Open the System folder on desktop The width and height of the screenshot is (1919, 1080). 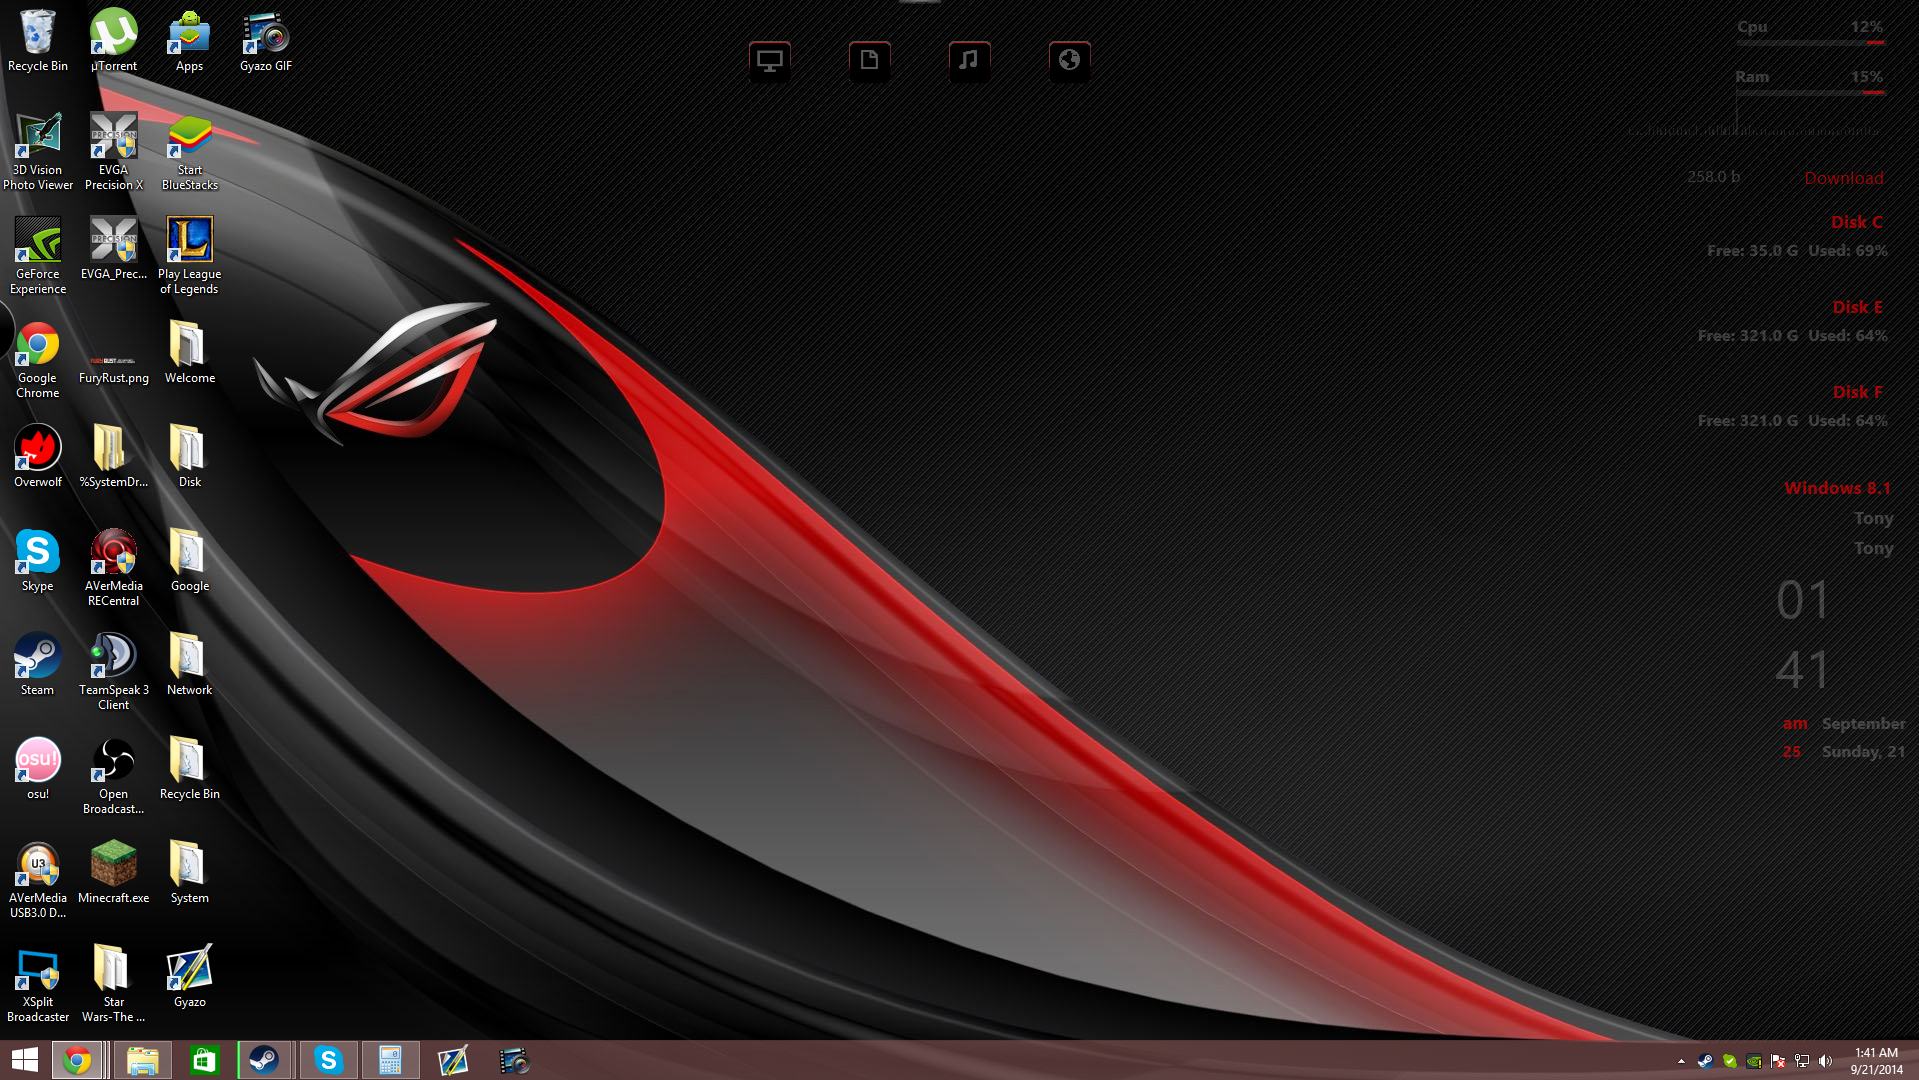[x=189, y=872]
